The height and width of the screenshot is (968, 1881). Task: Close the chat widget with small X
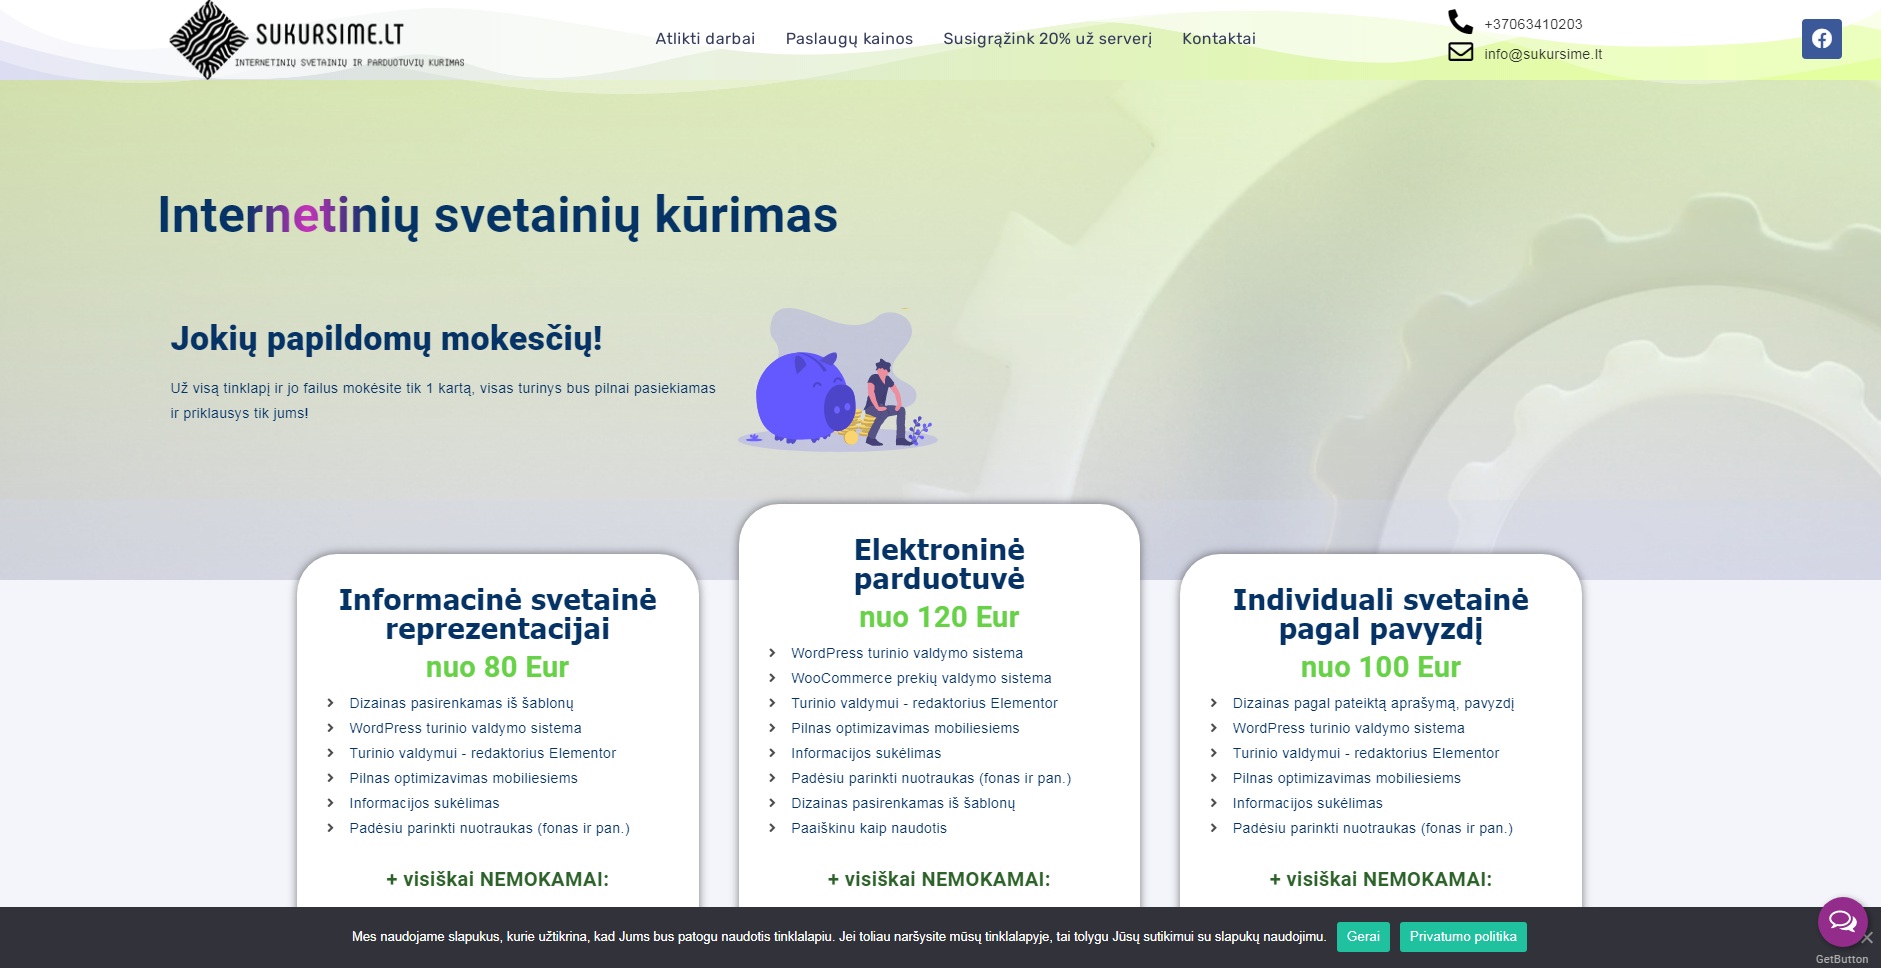[x=1867, y=938]
